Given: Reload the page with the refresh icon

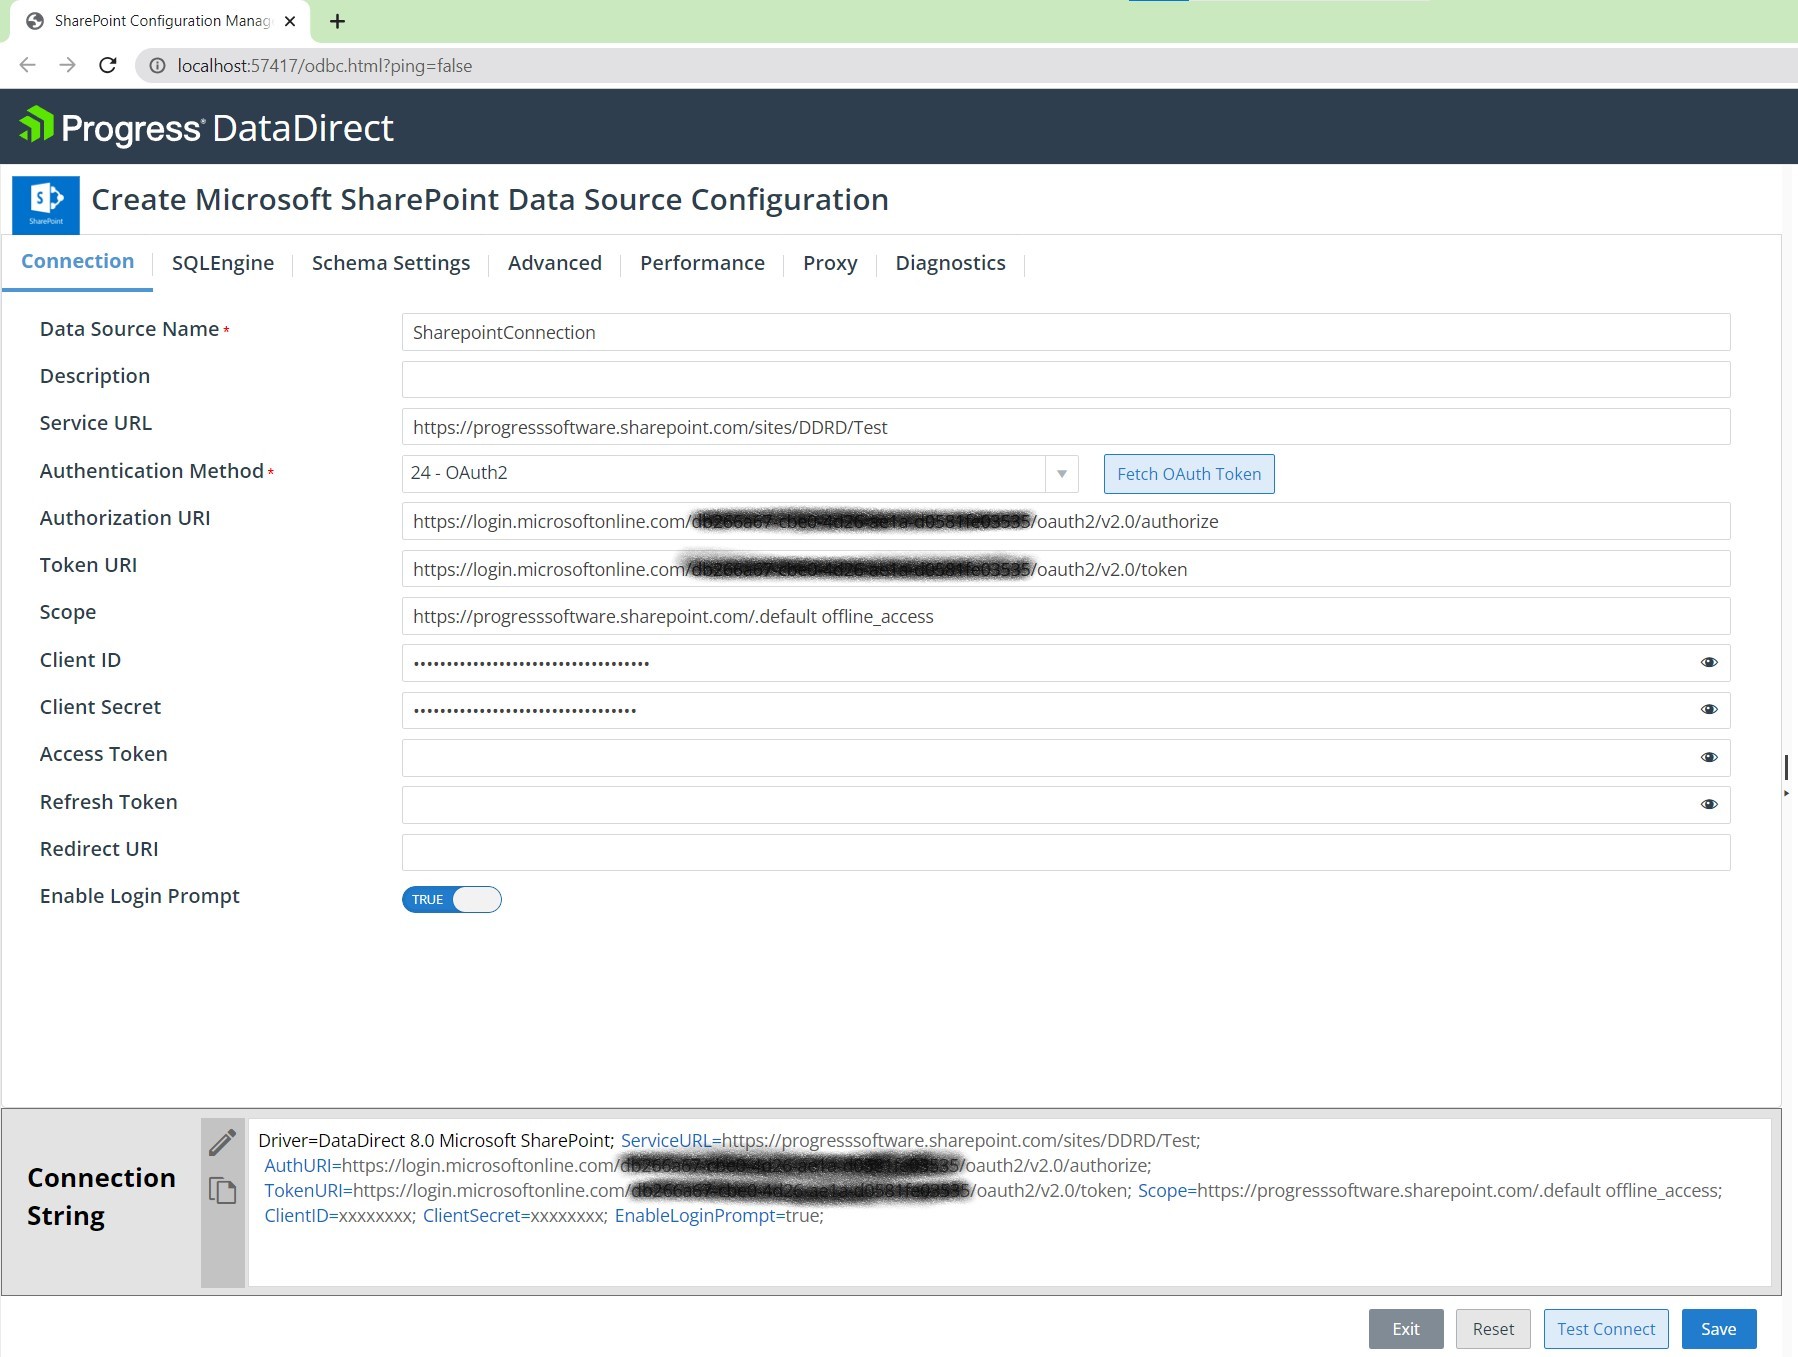Looking at the screenshot, I should click(108, 66).
